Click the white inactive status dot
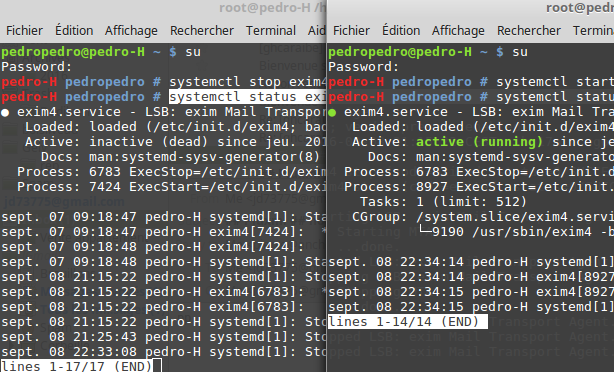 point(5,113)
